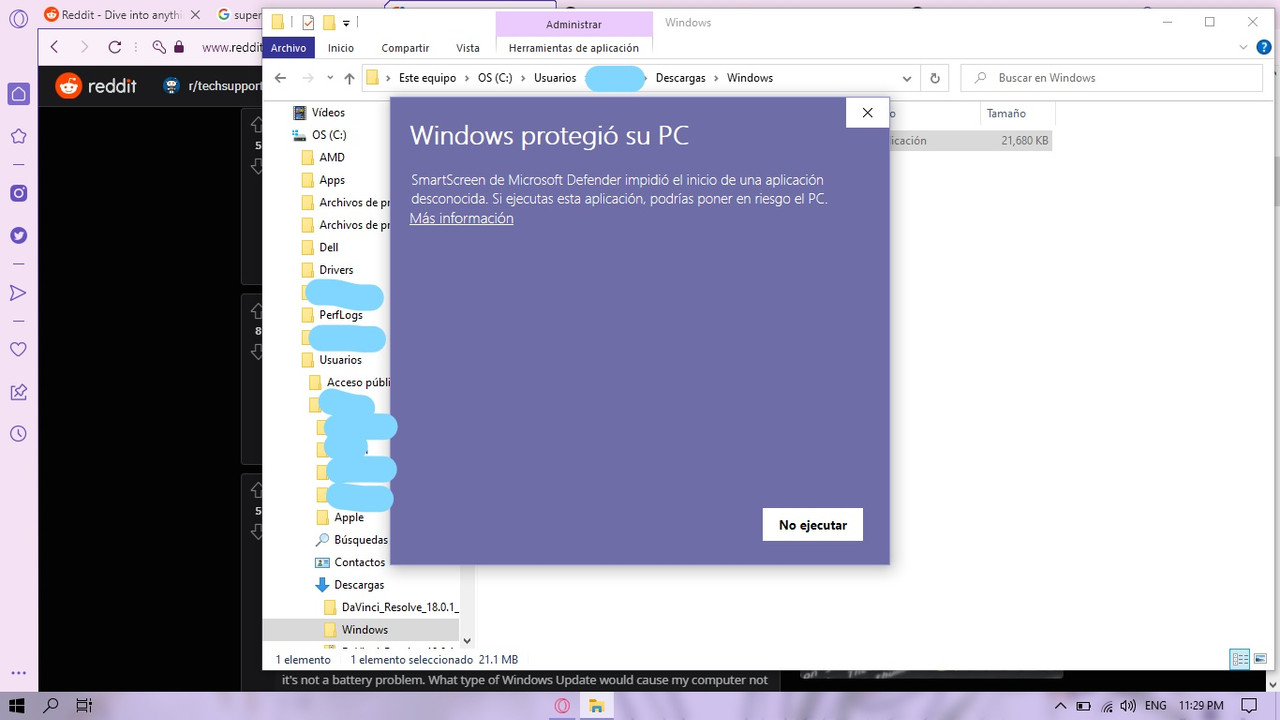This screenshot has width=1280, height=720.
Task: Open the Inicio ribbon tab
Action: coord(341,48)
